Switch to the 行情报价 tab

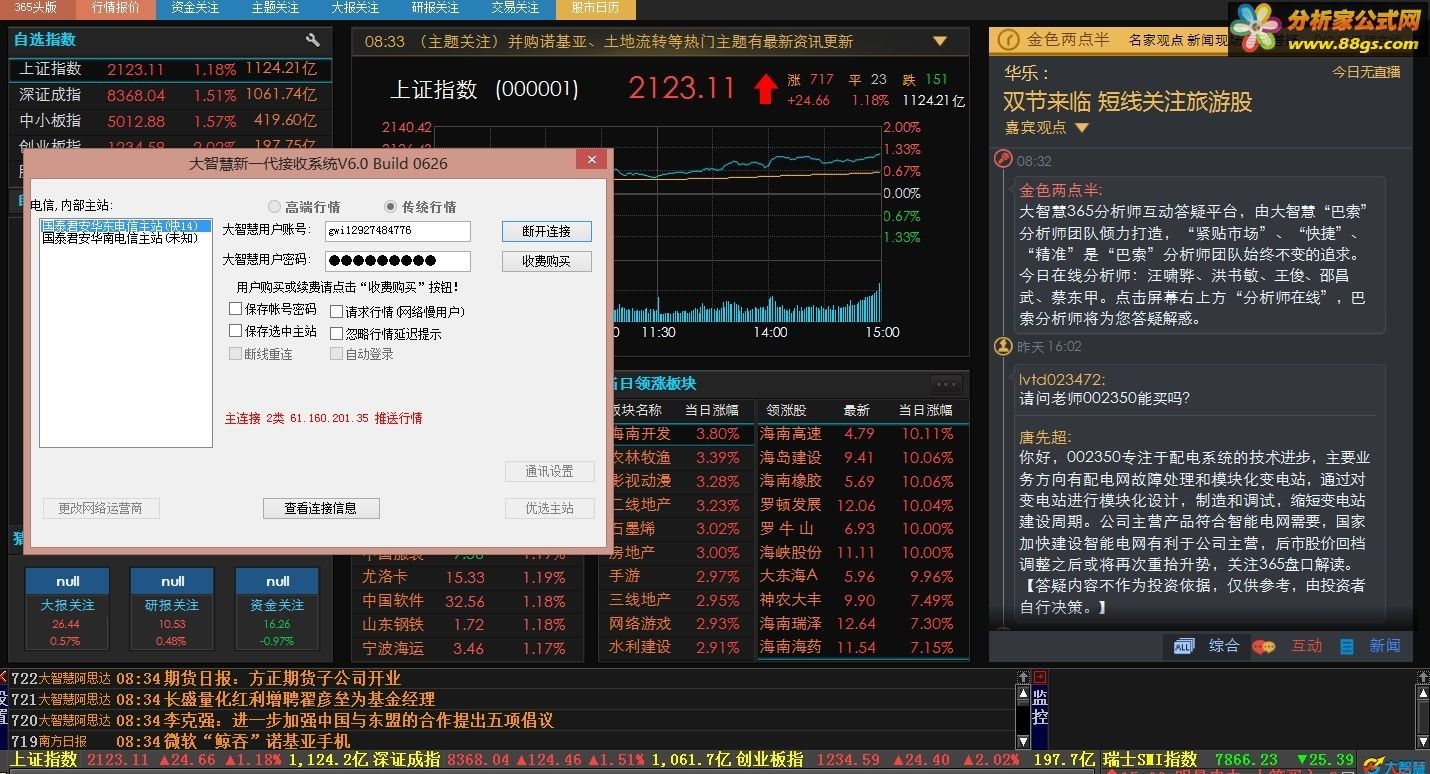115,8
